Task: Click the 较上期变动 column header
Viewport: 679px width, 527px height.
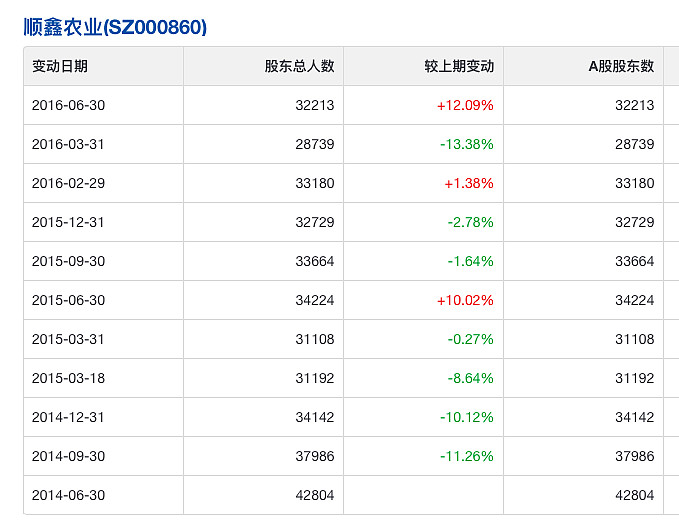Action: coord(459,67)
